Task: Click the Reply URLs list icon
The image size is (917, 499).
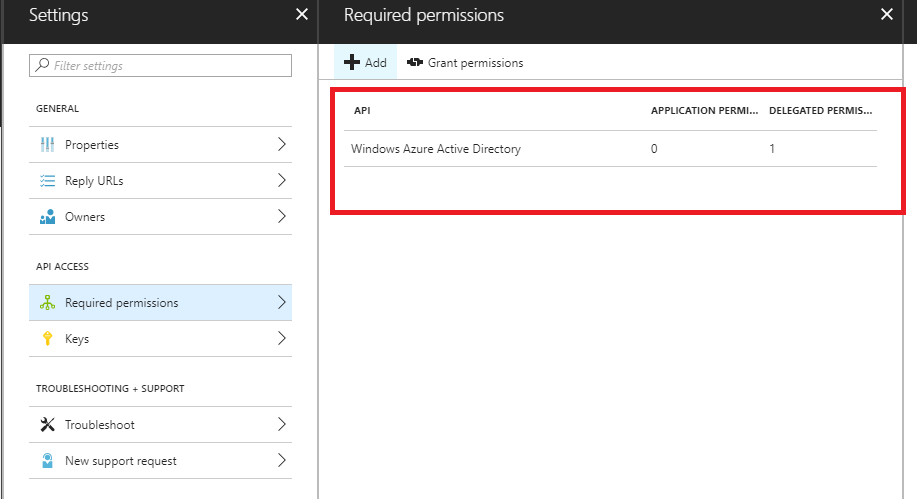Action: pos(47,181)
